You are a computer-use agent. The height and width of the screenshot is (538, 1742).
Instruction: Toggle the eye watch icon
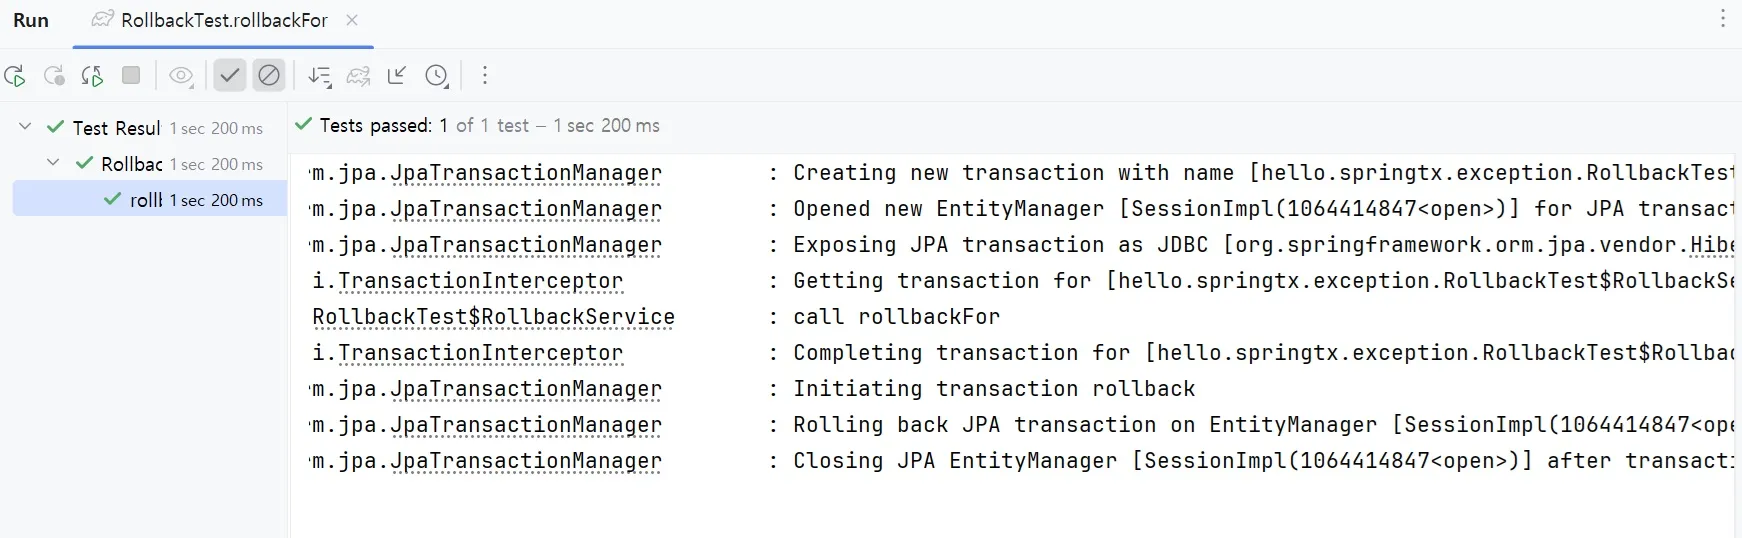coord(181,76)
